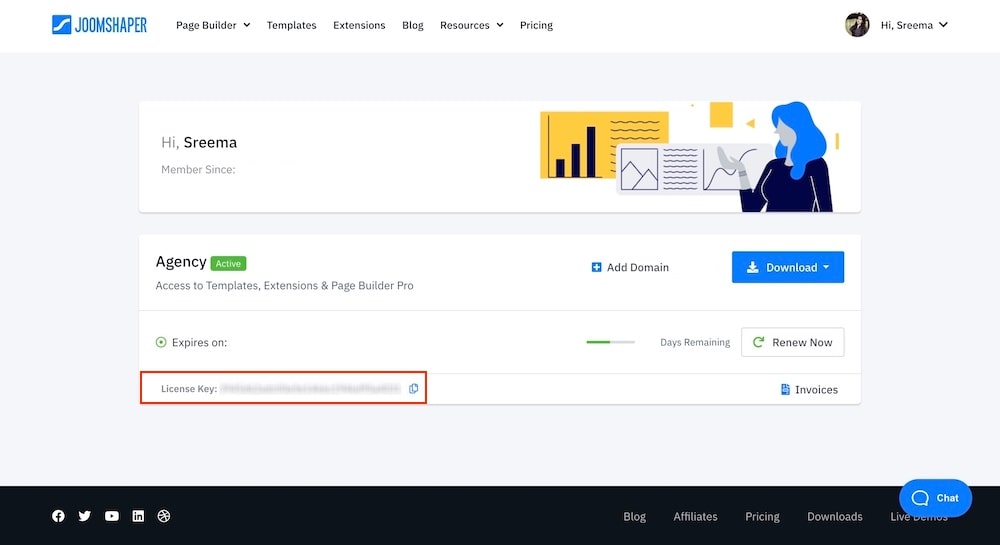Open the YouTube icon in the footer
Image resolution: width=1000 pixels, height=545 pixels.
click(x=112, y=516)
